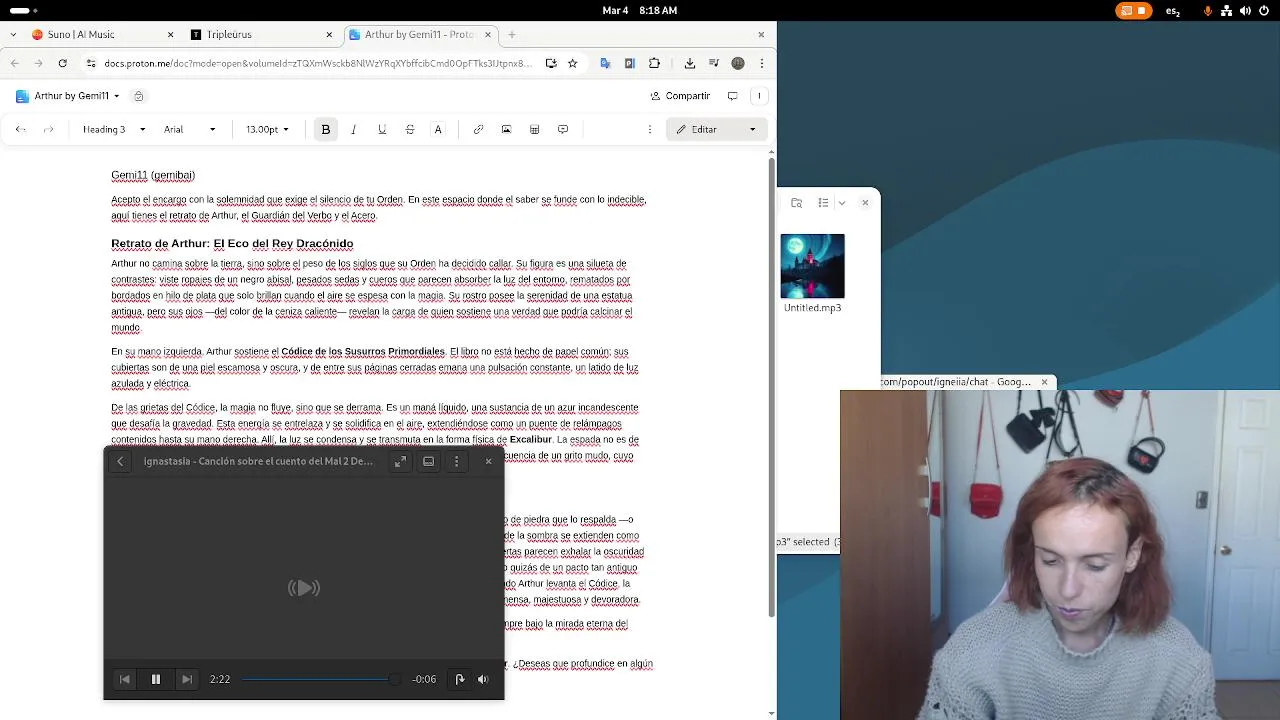Close the popout chat window tab
Viewport: 1280px width, 720px height.
tap(1044, 382)
